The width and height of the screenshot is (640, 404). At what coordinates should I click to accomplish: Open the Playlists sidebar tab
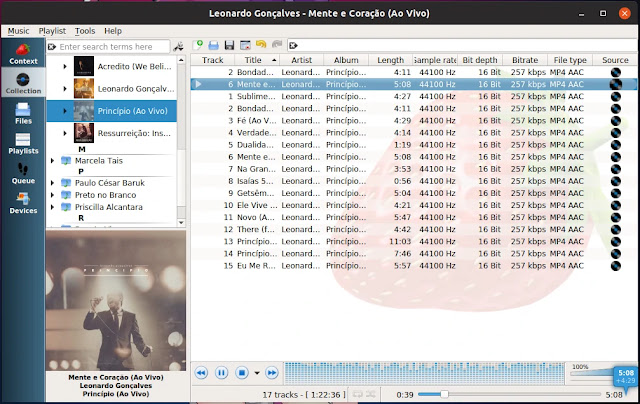tap(23, 144)
